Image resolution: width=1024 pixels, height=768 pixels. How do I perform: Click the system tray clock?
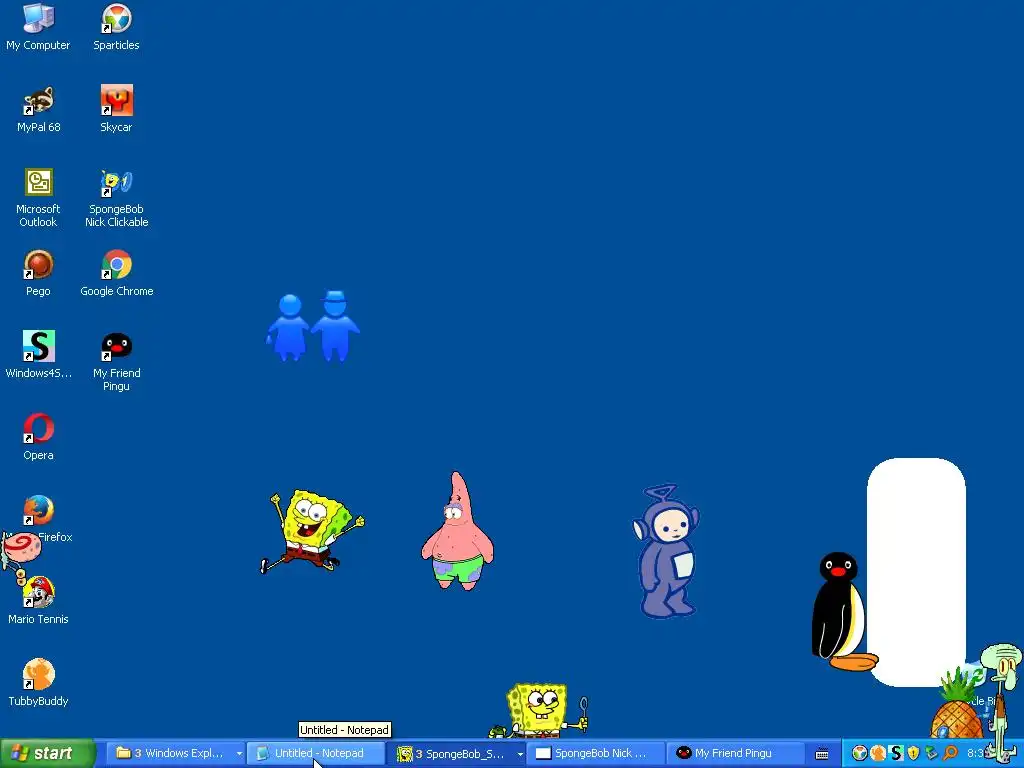coord(976,754)
